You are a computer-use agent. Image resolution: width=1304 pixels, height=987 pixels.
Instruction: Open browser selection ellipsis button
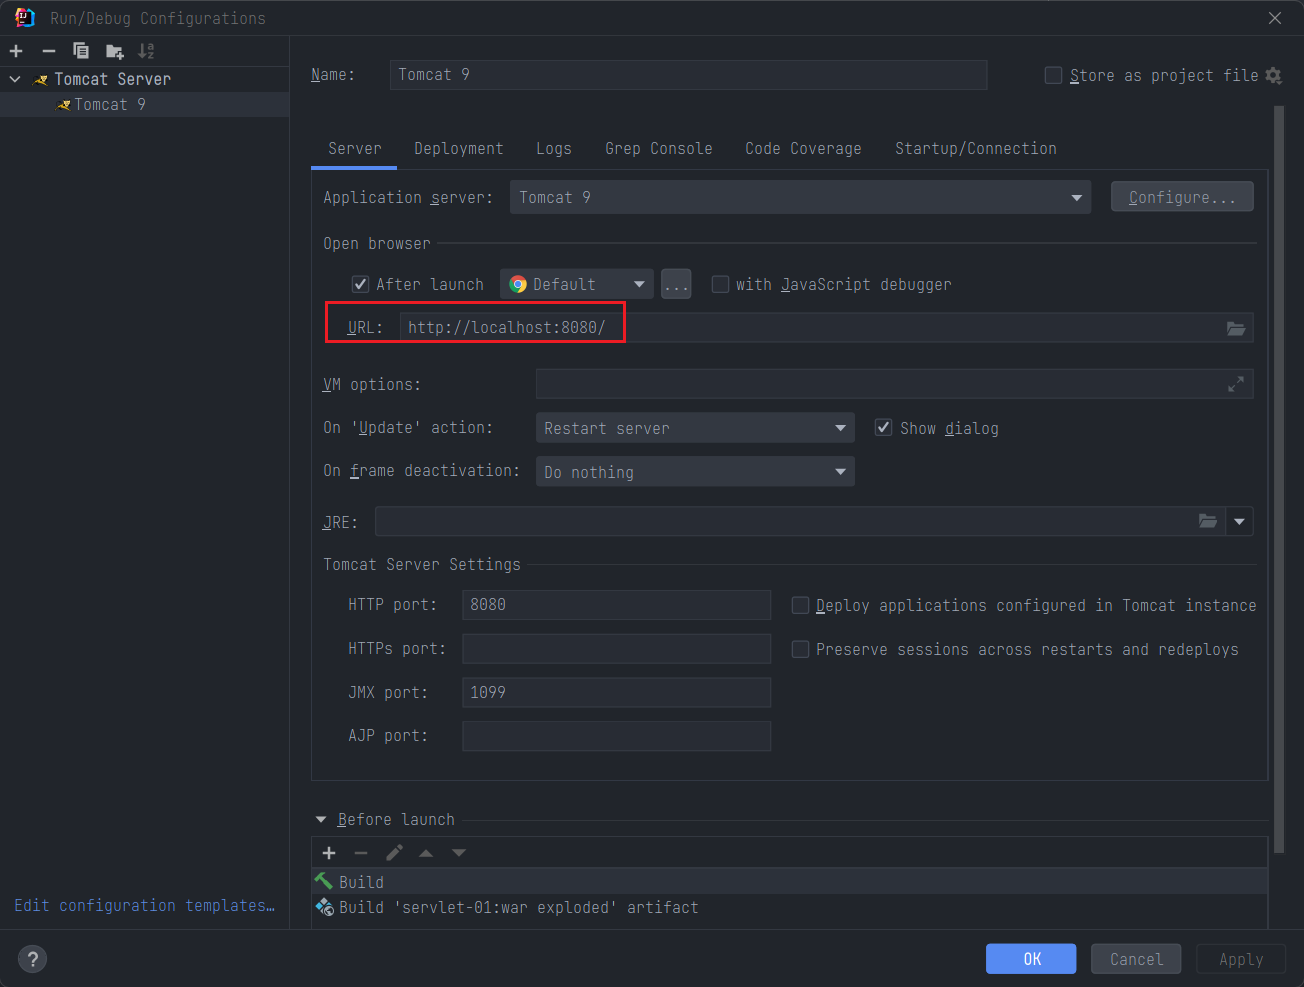click(x=676, y=284)
